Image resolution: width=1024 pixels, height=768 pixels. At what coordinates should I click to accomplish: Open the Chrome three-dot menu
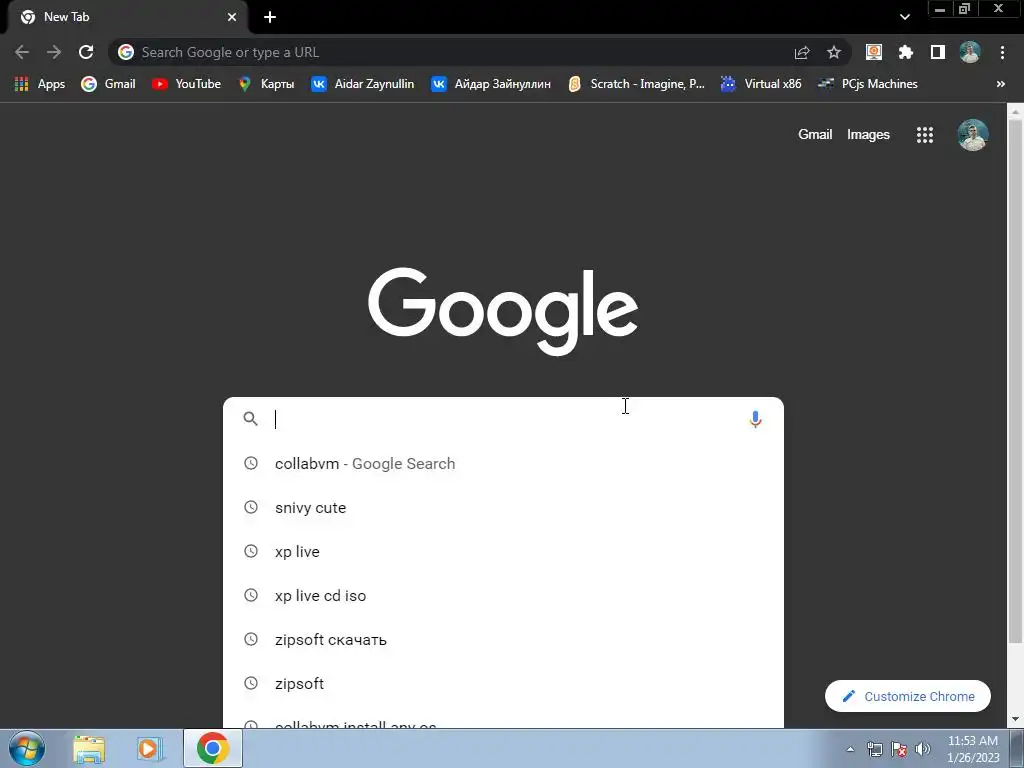pyautogui.click(x=1002, y=52)
